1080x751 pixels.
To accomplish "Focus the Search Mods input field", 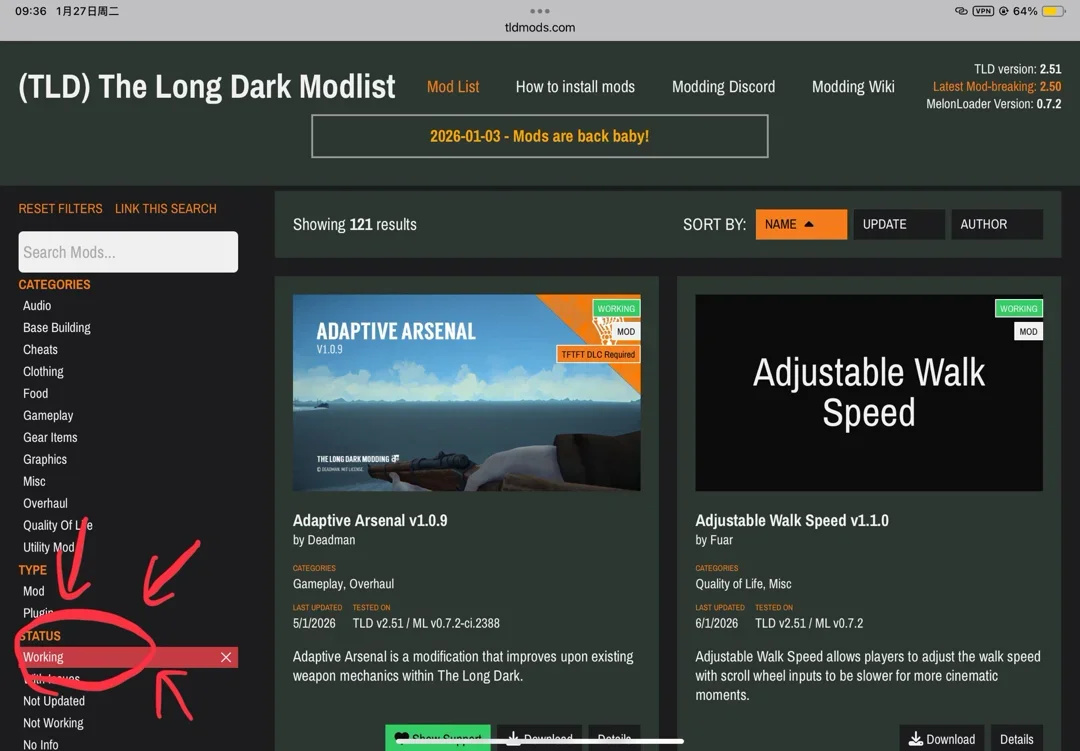I will 128,252.
